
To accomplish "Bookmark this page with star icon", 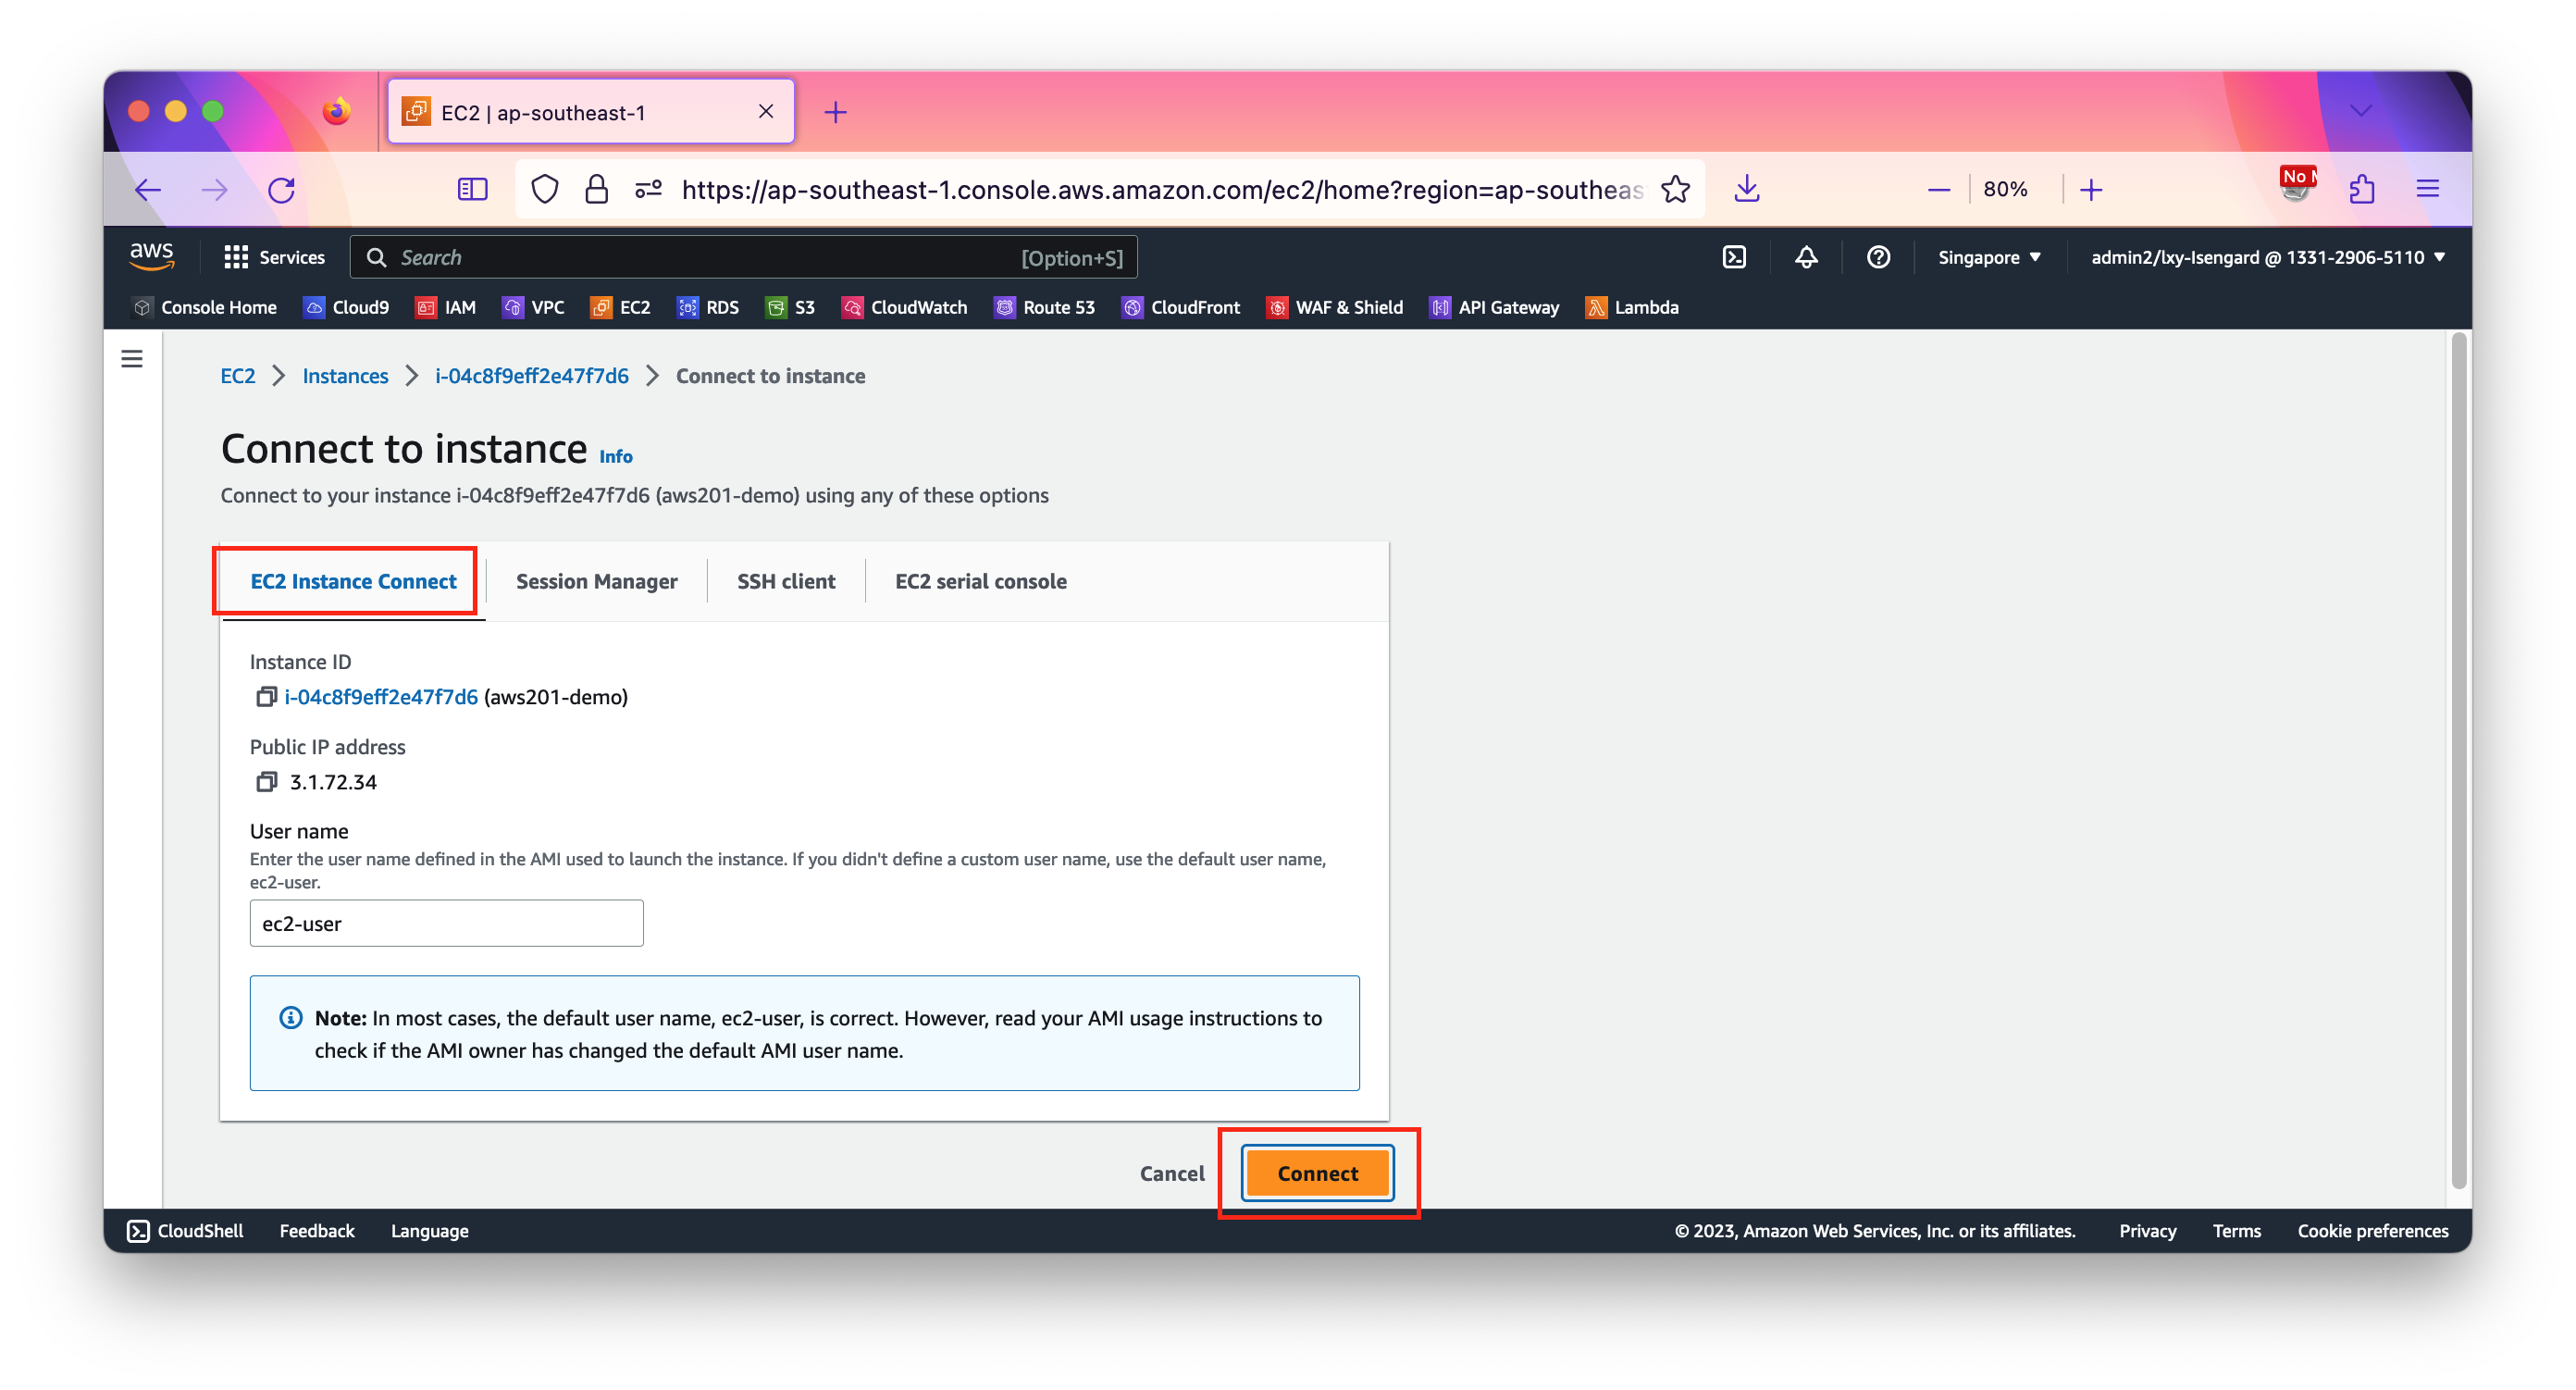I will [1675, 189].
